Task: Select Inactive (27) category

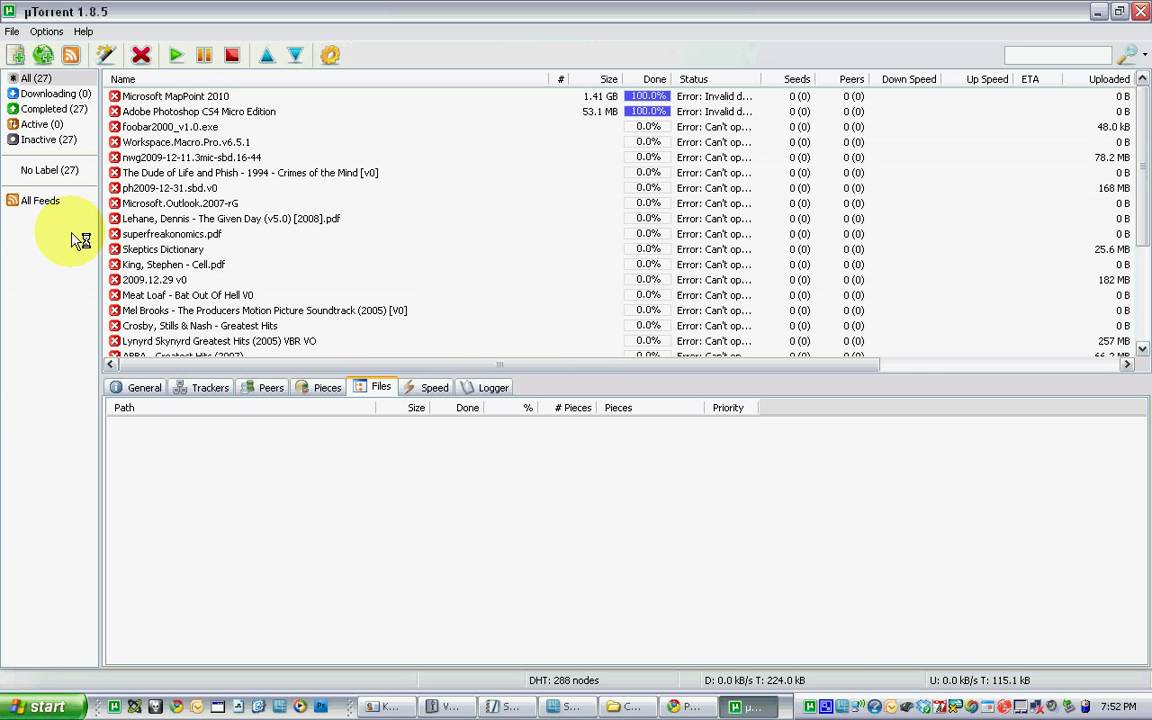Action: pos(42,140)
